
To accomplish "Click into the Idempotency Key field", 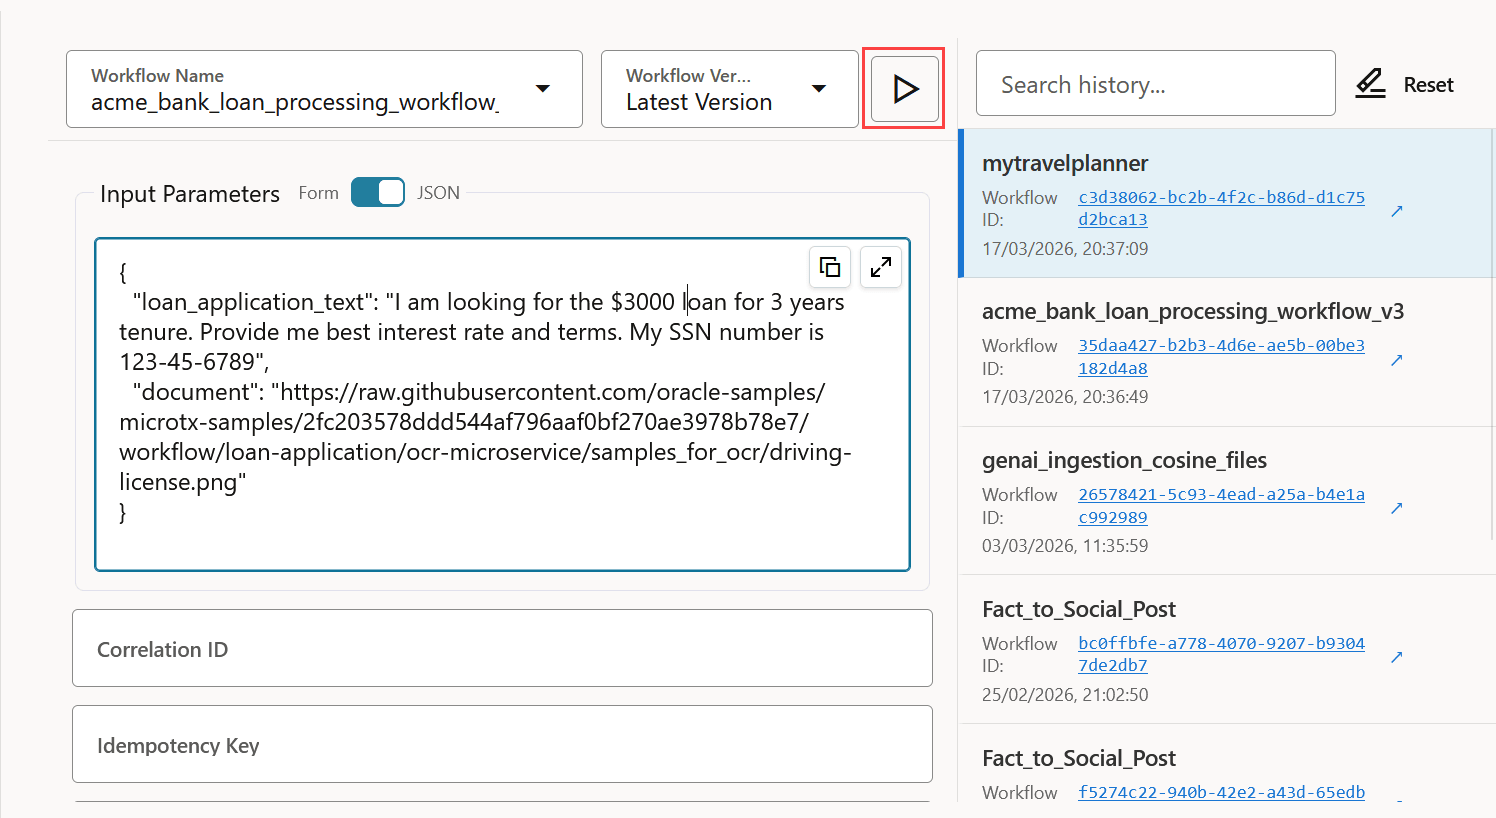I will coord(502,744).
